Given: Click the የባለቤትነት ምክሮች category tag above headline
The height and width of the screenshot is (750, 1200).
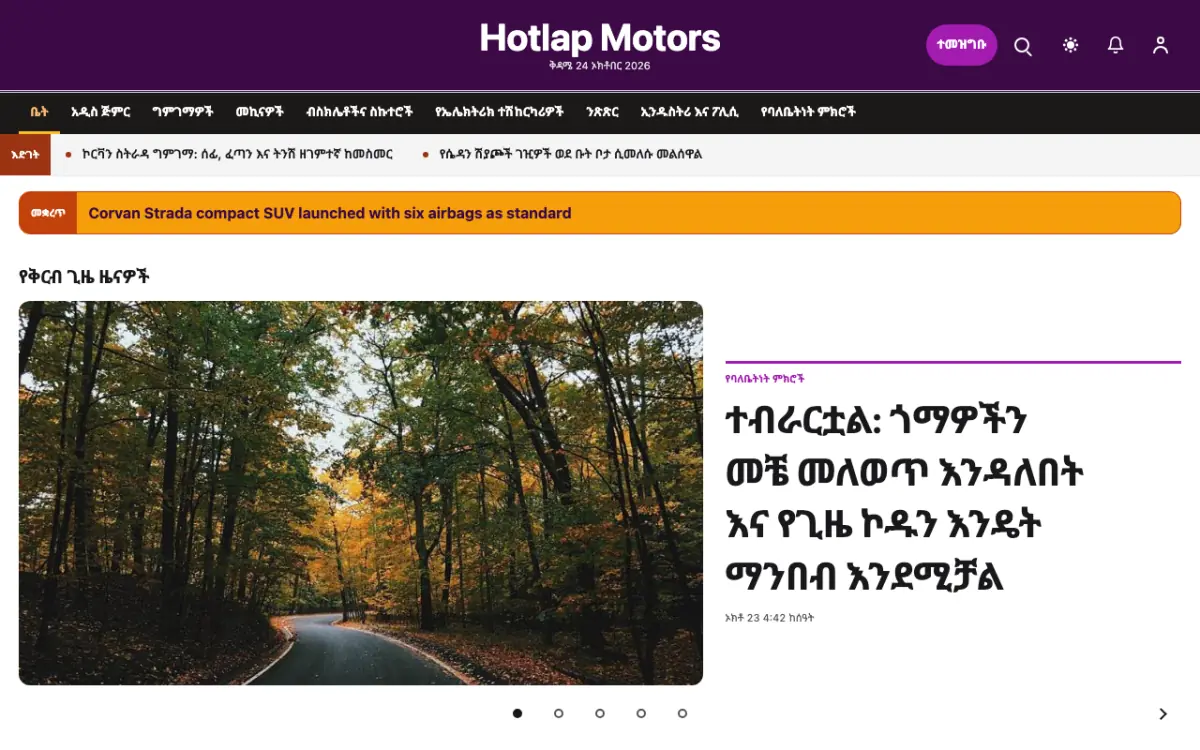Looking at the screenshot, I should coord(765,379).
